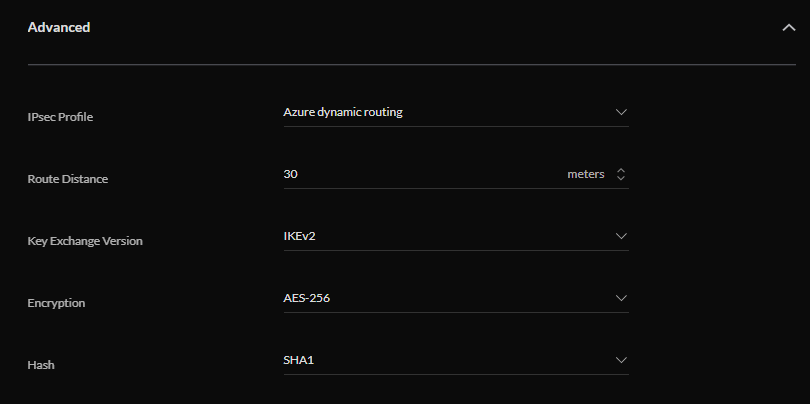Click the Route Distance value 30
Viewport: 810px width, 405px height.
[x=291, y=174]
